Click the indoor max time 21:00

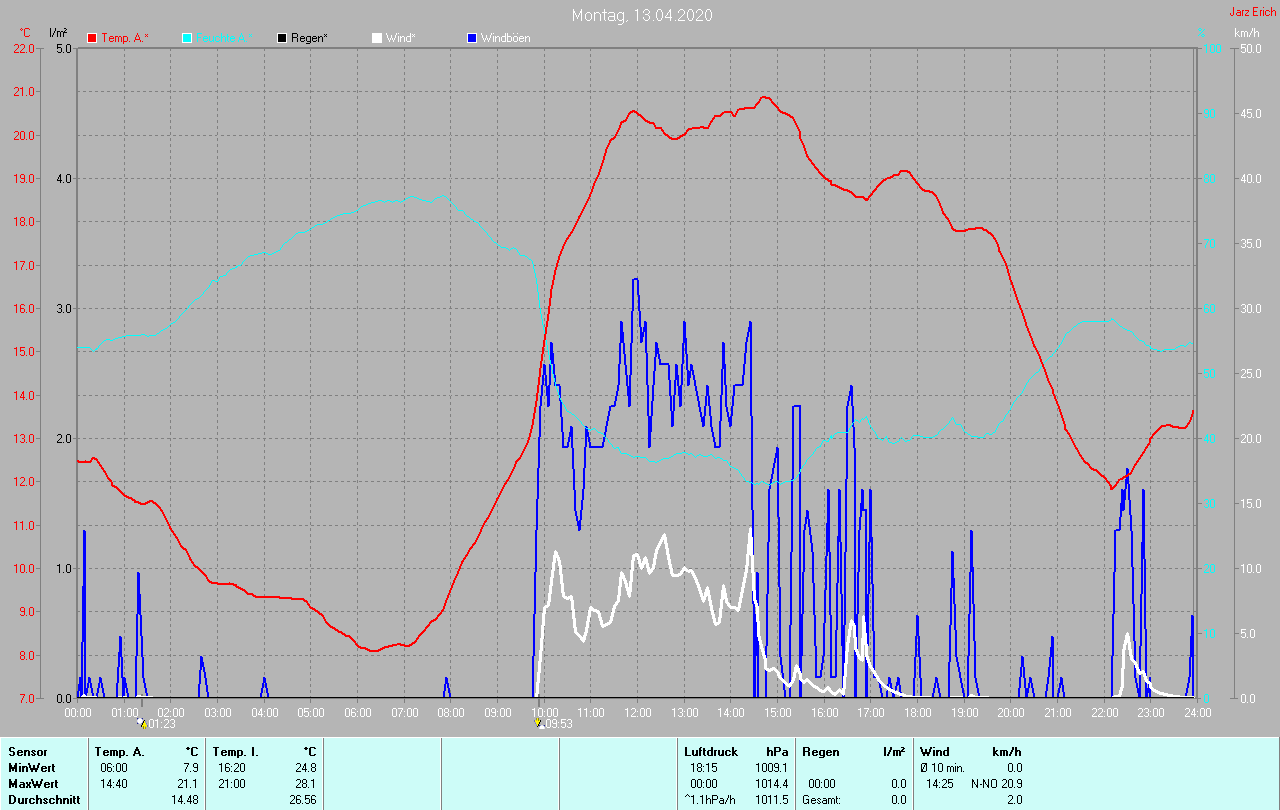pos(232,783)
